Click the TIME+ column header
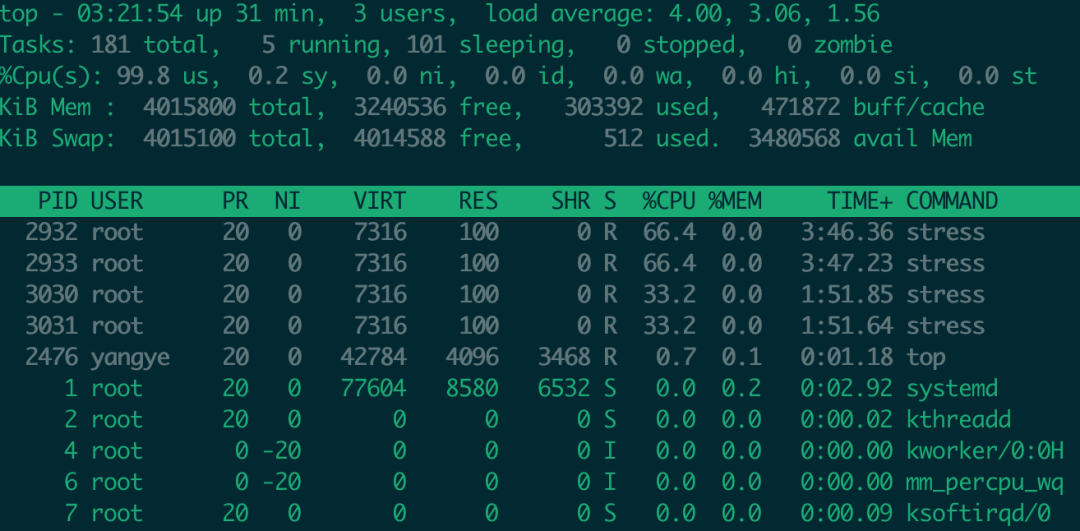This screenshot has width=1080, height=531. coord(860,201)
